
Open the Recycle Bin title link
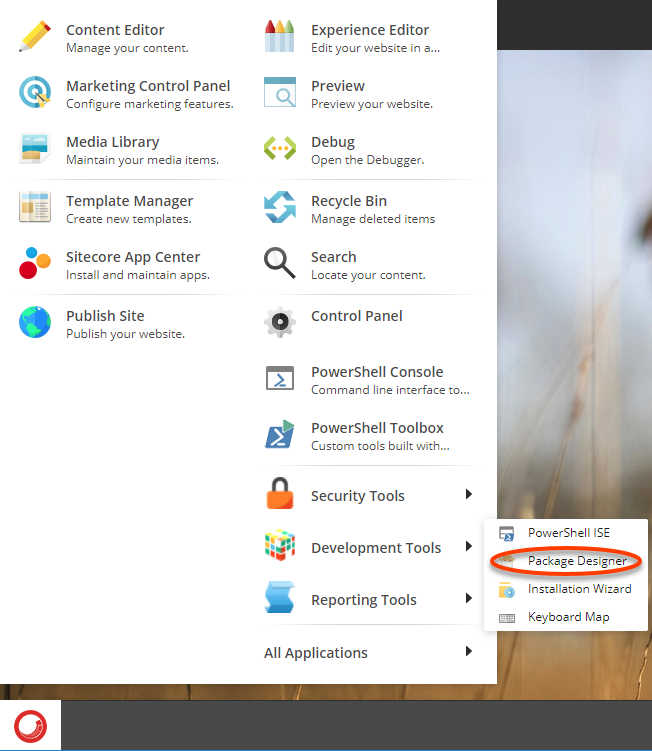click(349, 202)
